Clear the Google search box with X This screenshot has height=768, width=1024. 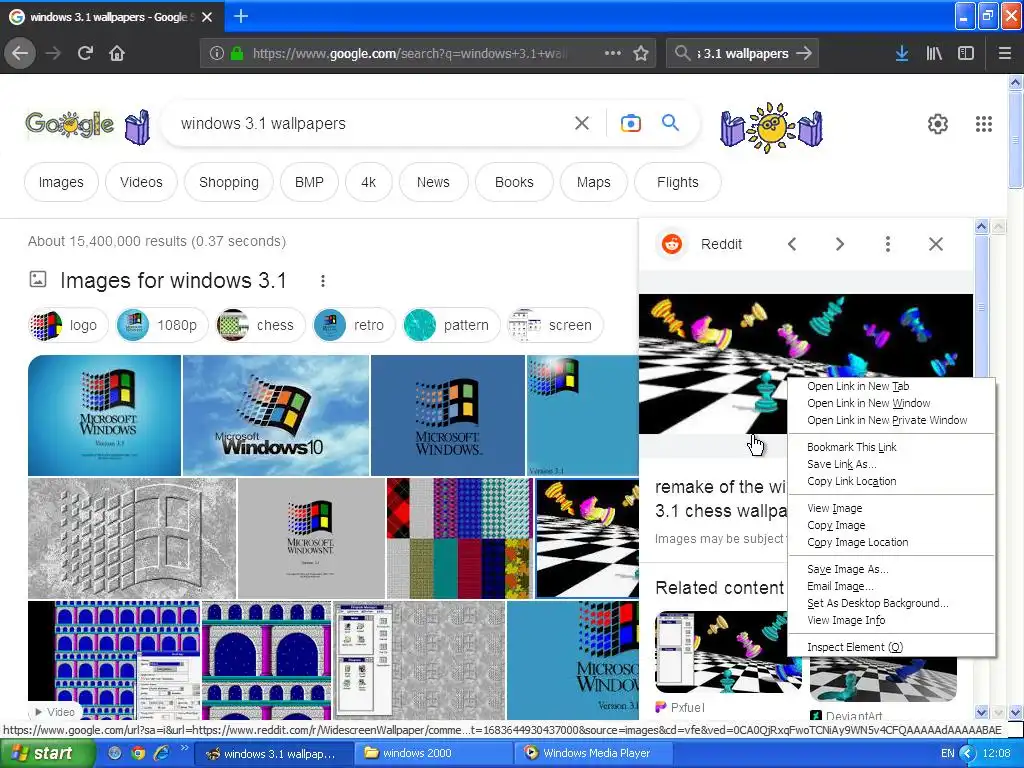pyautogui.click(x=582, y=123)
